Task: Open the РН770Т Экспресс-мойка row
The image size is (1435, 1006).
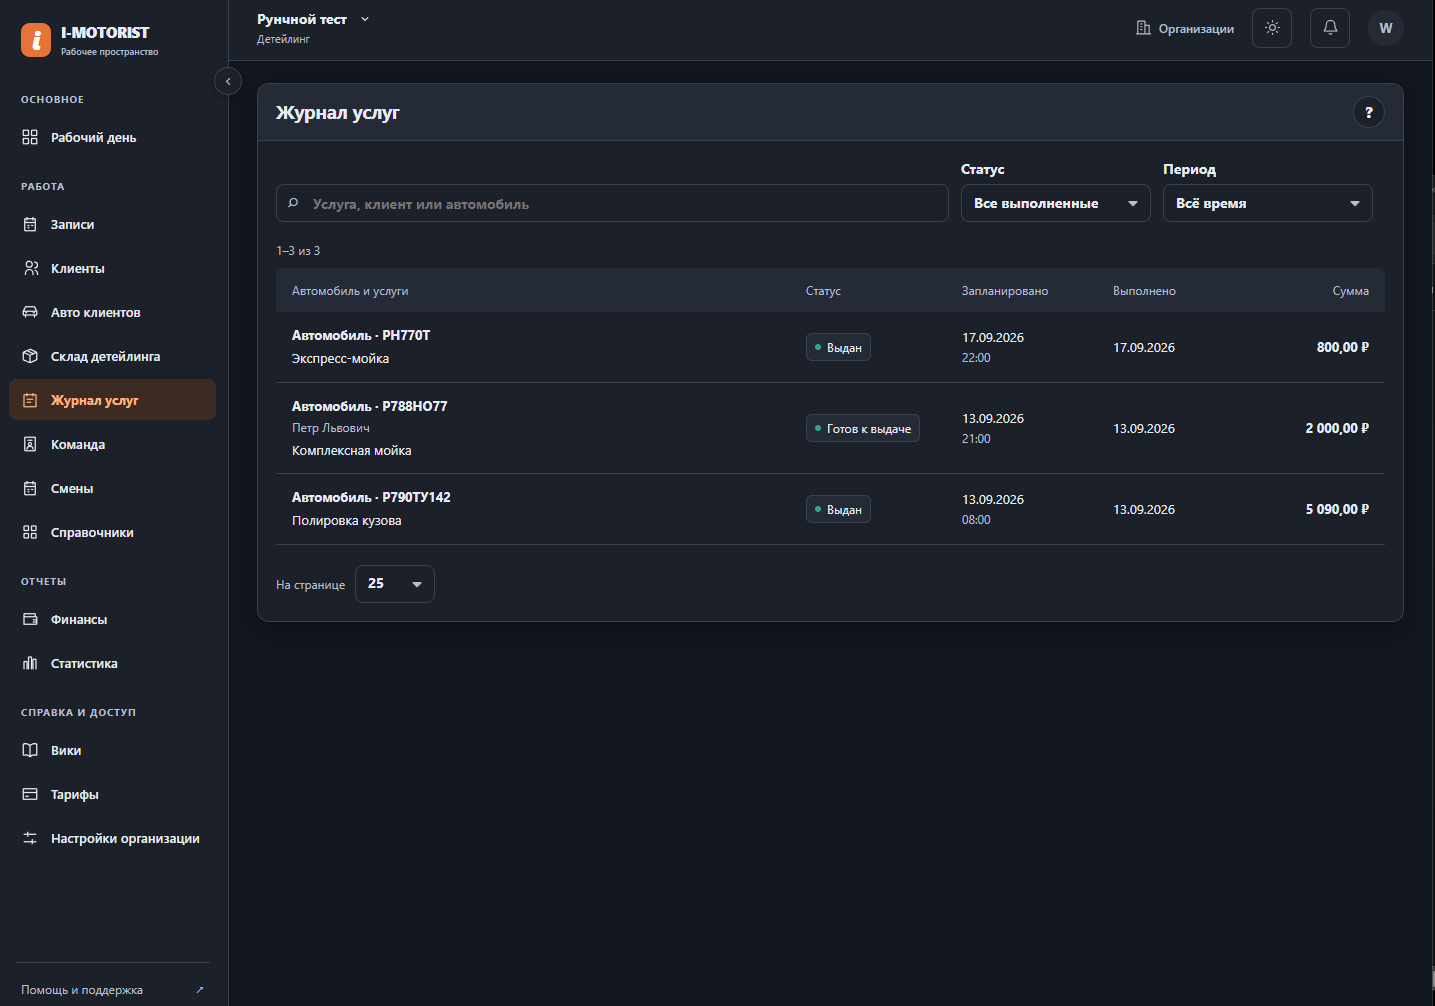Action: [x=830, y=347]
